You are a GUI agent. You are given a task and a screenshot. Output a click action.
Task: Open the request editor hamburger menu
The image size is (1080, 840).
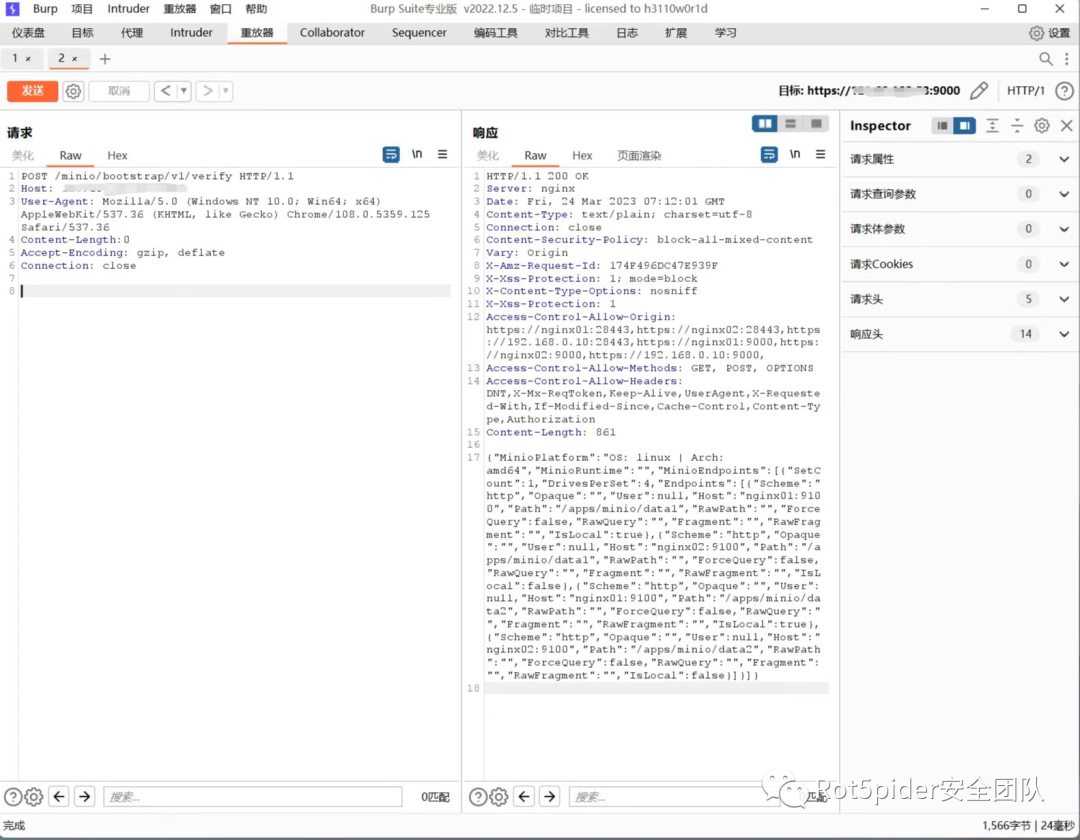[442, 155]
